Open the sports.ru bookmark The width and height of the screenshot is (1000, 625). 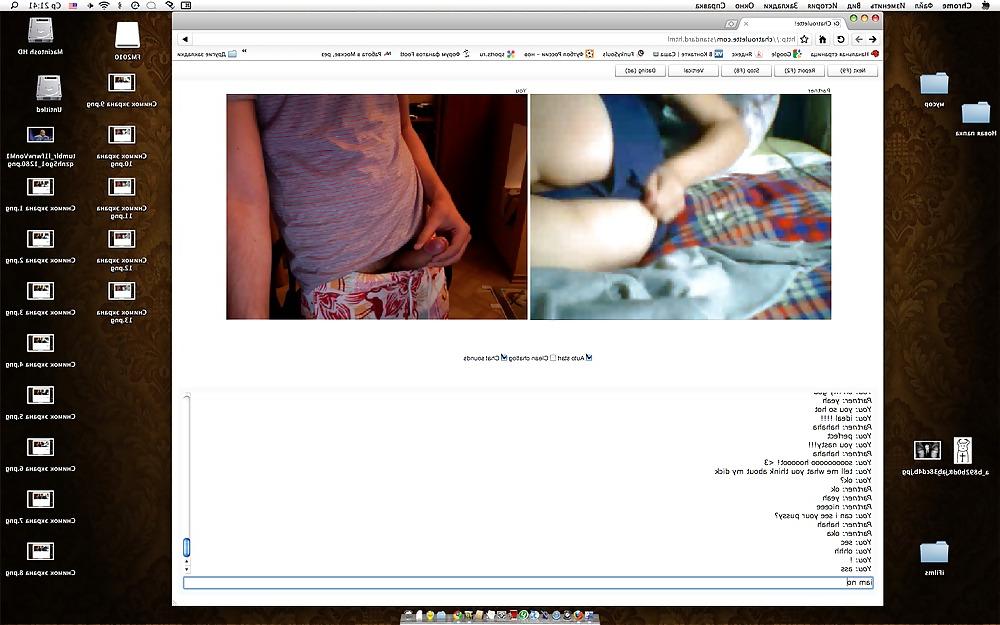point(496,54)
